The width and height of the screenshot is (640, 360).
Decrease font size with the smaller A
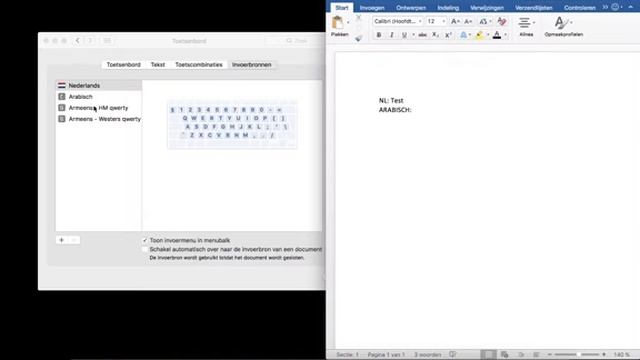tap(468, 21)
